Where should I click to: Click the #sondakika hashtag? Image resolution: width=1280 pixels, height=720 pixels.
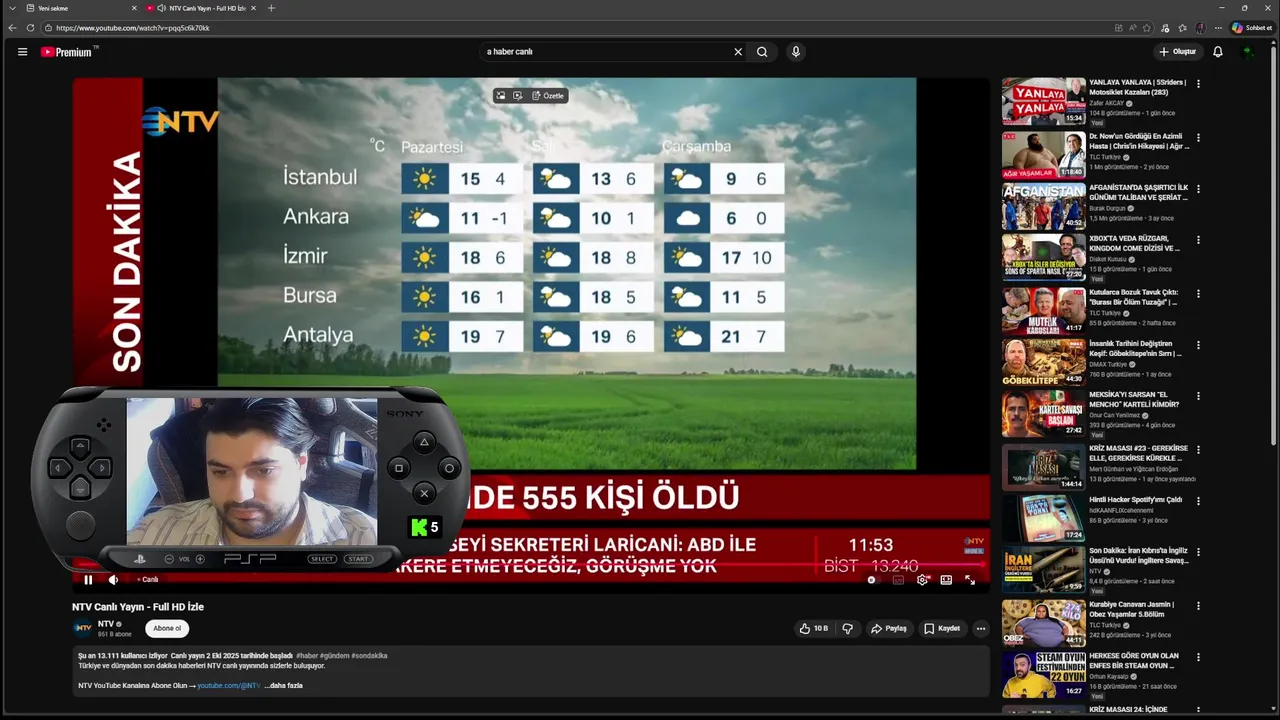369,656
